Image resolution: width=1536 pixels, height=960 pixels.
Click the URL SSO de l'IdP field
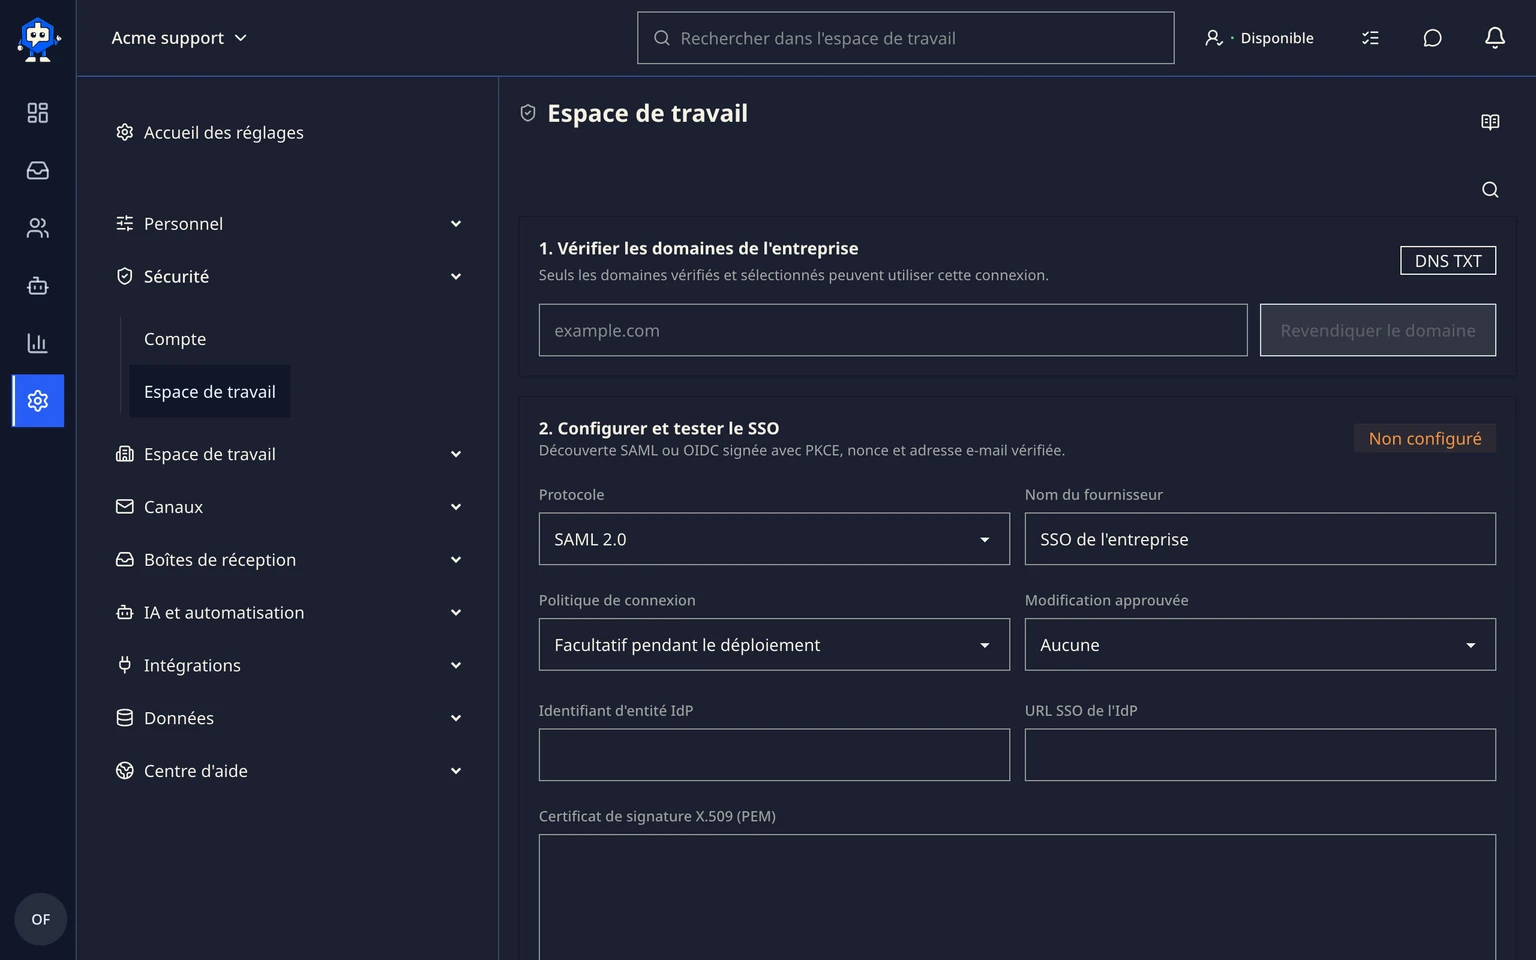(1260, 755)
